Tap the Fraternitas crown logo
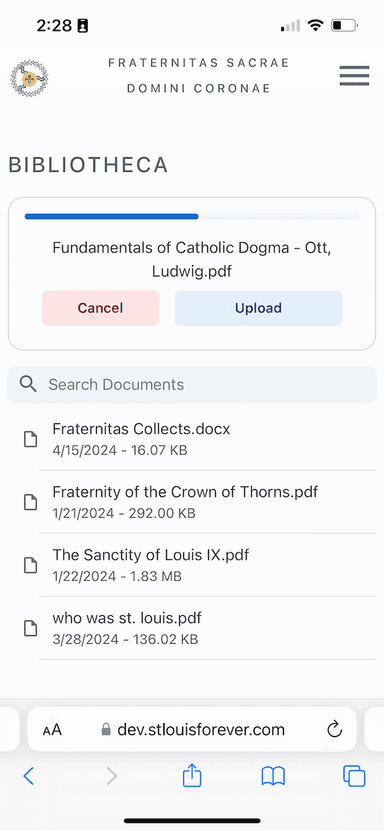 (x=29, y=78)
